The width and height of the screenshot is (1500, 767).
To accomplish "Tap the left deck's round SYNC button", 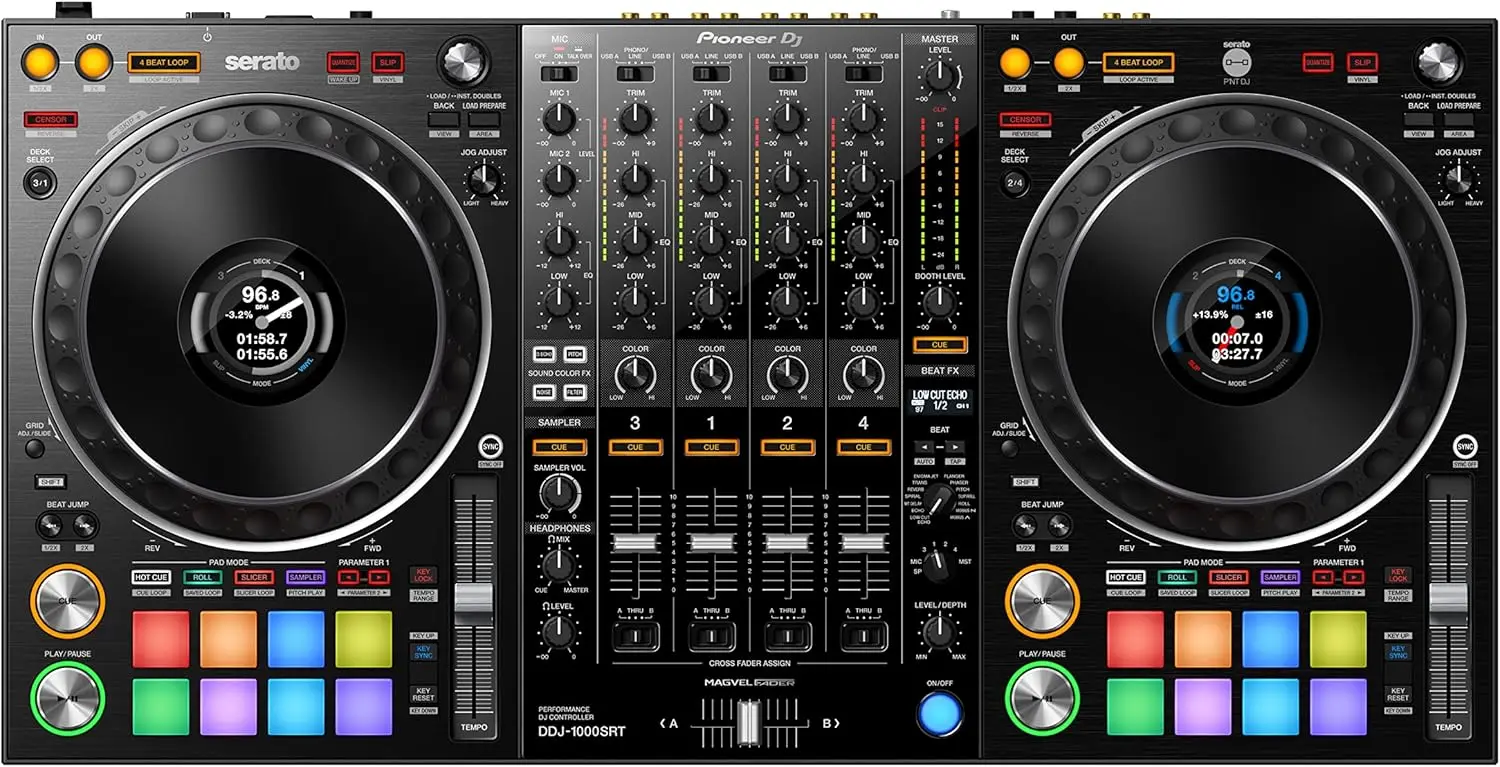I will pos(489,447).
